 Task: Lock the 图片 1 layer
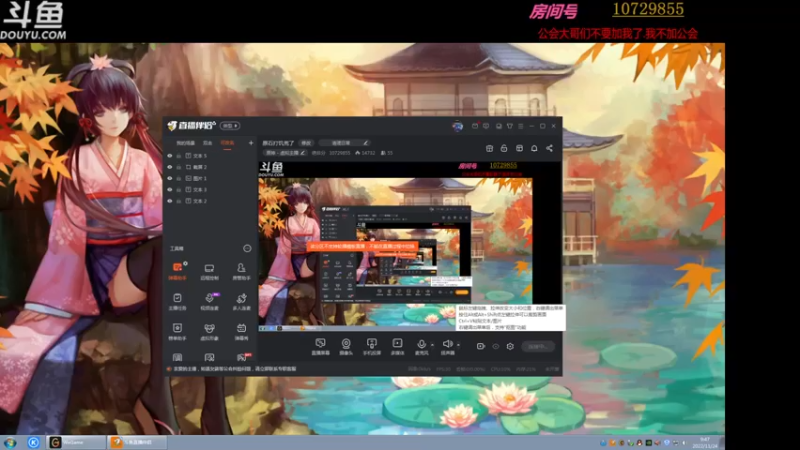pyautogui.click(x=179, y=178)
